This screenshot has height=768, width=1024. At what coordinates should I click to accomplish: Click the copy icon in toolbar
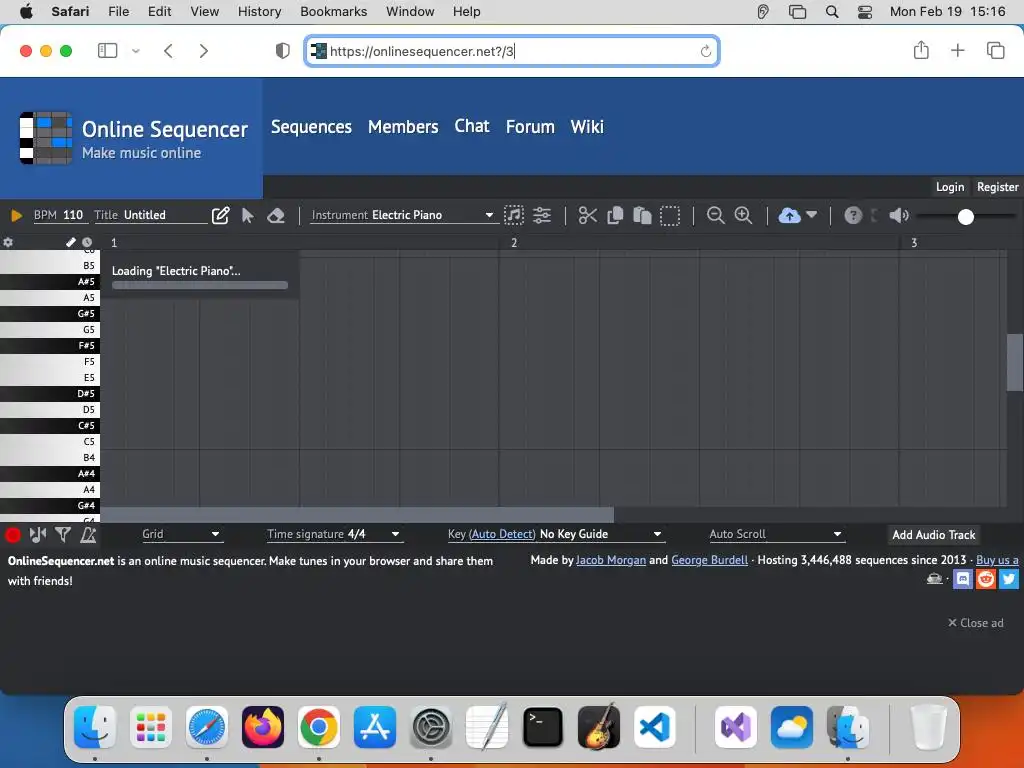click(x=615, y=215)
